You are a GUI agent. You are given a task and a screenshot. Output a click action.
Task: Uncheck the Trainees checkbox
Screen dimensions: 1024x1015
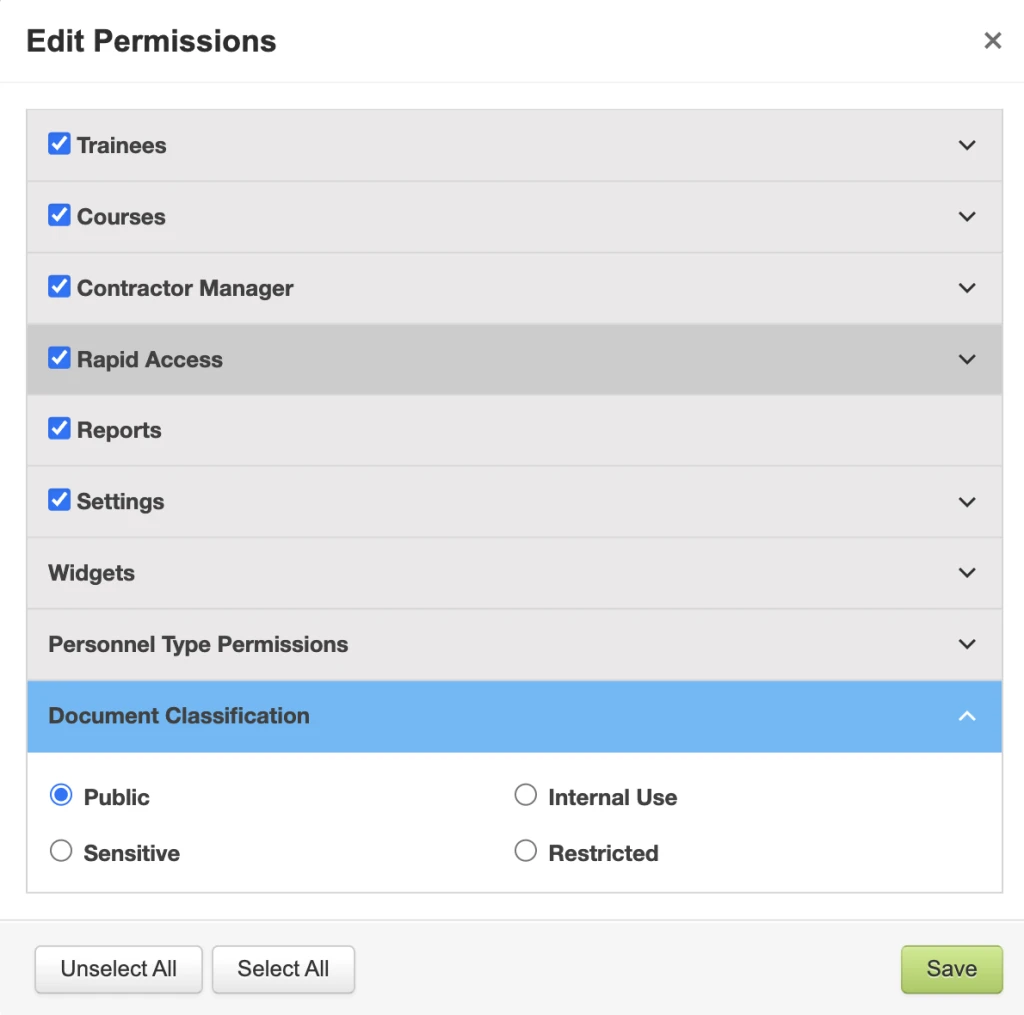pos(59,144)
